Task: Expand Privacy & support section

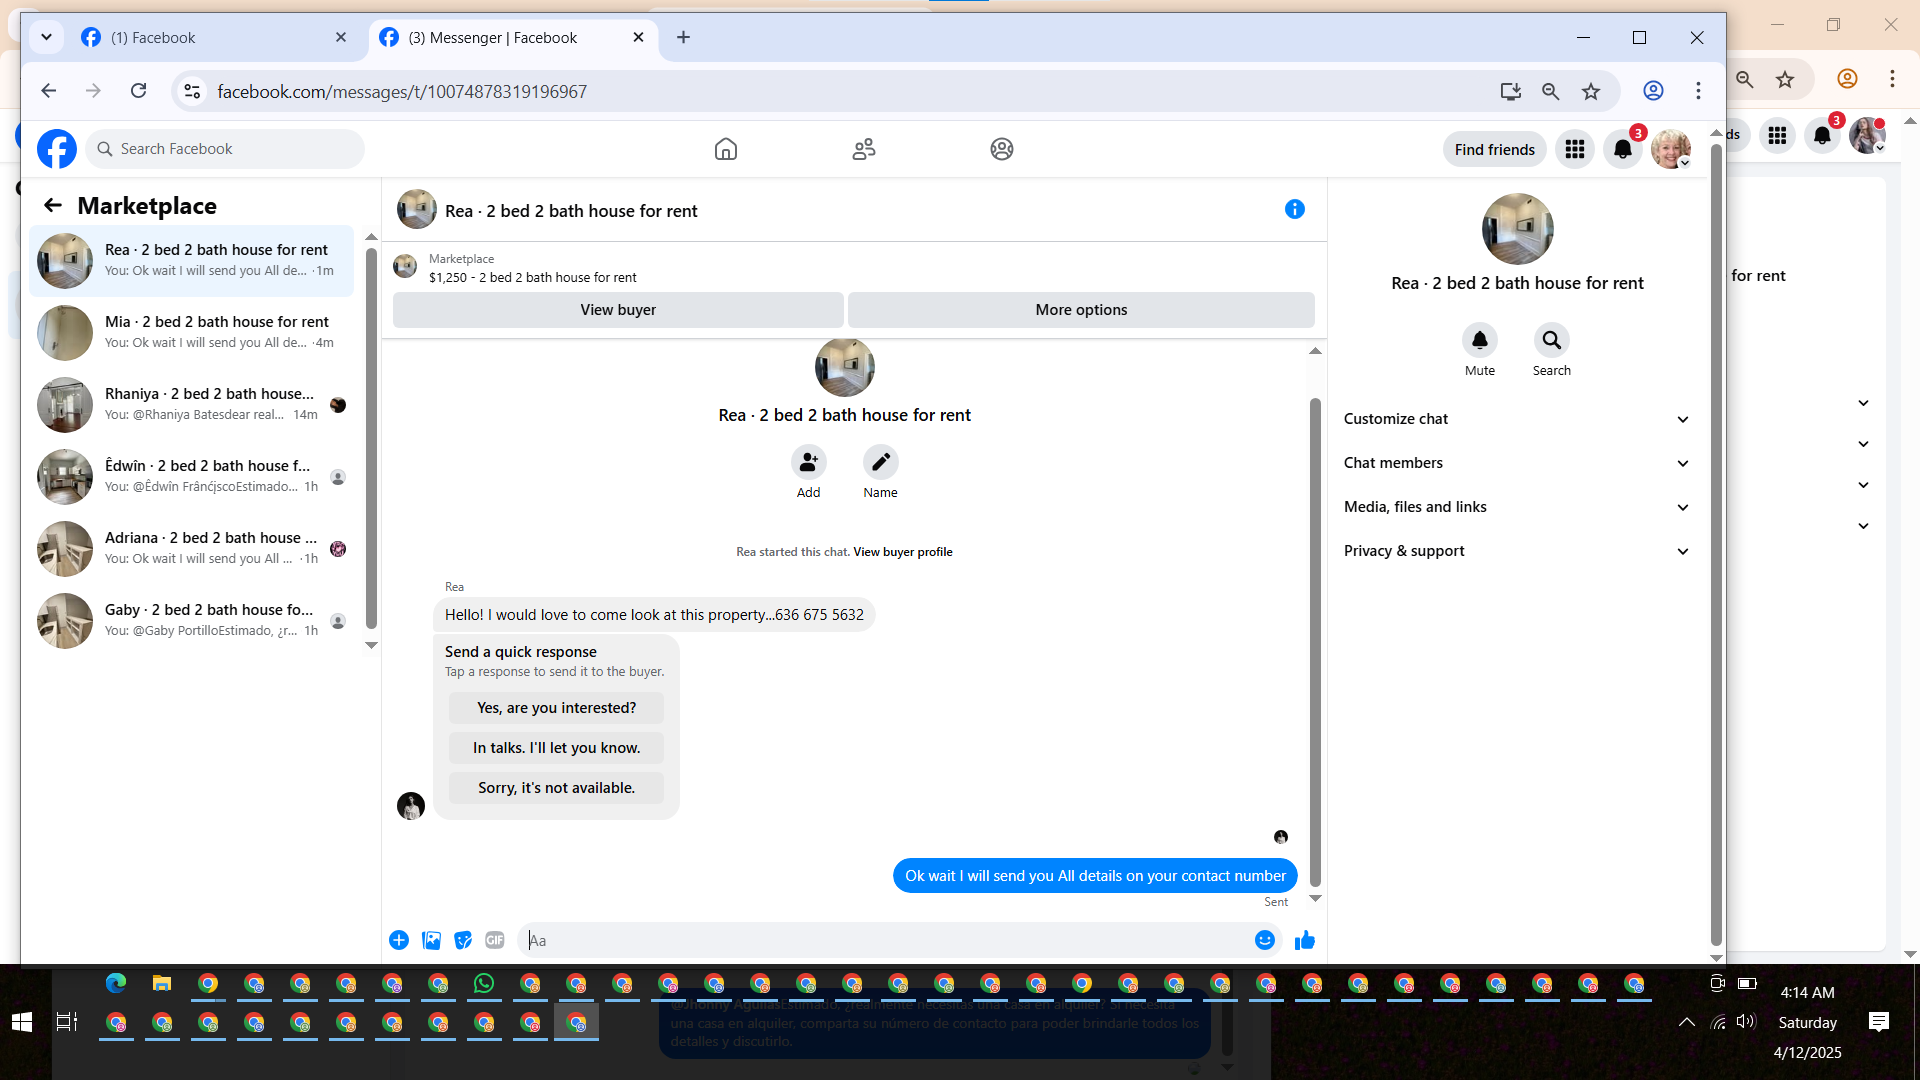Action: (x=1516, y=551)
